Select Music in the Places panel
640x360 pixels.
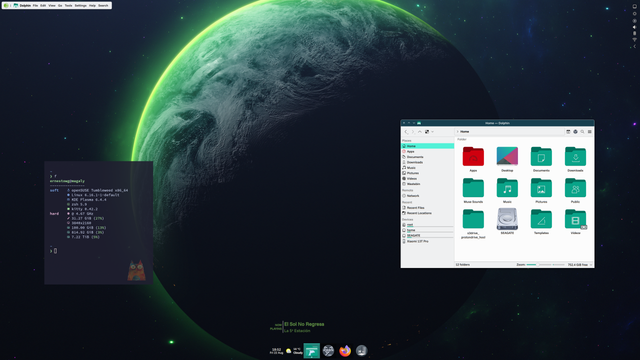(x=427, y=168)
